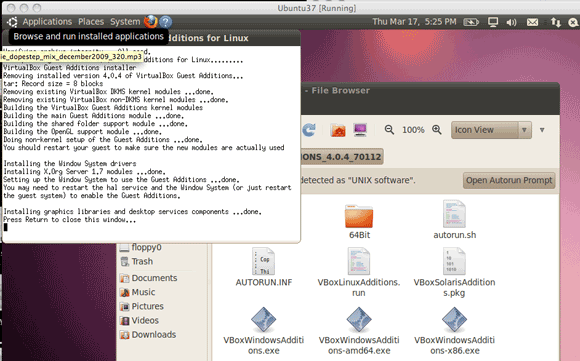Image resolution: width=580 pixels, height=361 pixels.
Task: Select the VBoxWindowsAdditions.exe file
Action: point(263,331)
